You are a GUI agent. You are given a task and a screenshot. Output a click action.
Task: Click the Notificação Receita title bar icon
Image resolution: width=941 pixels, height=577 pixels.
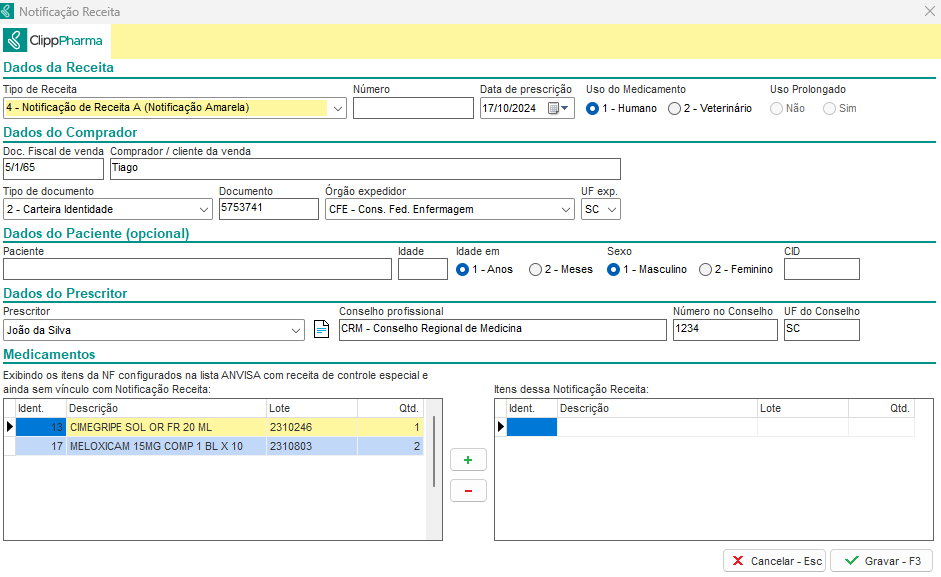click(9, 11)
